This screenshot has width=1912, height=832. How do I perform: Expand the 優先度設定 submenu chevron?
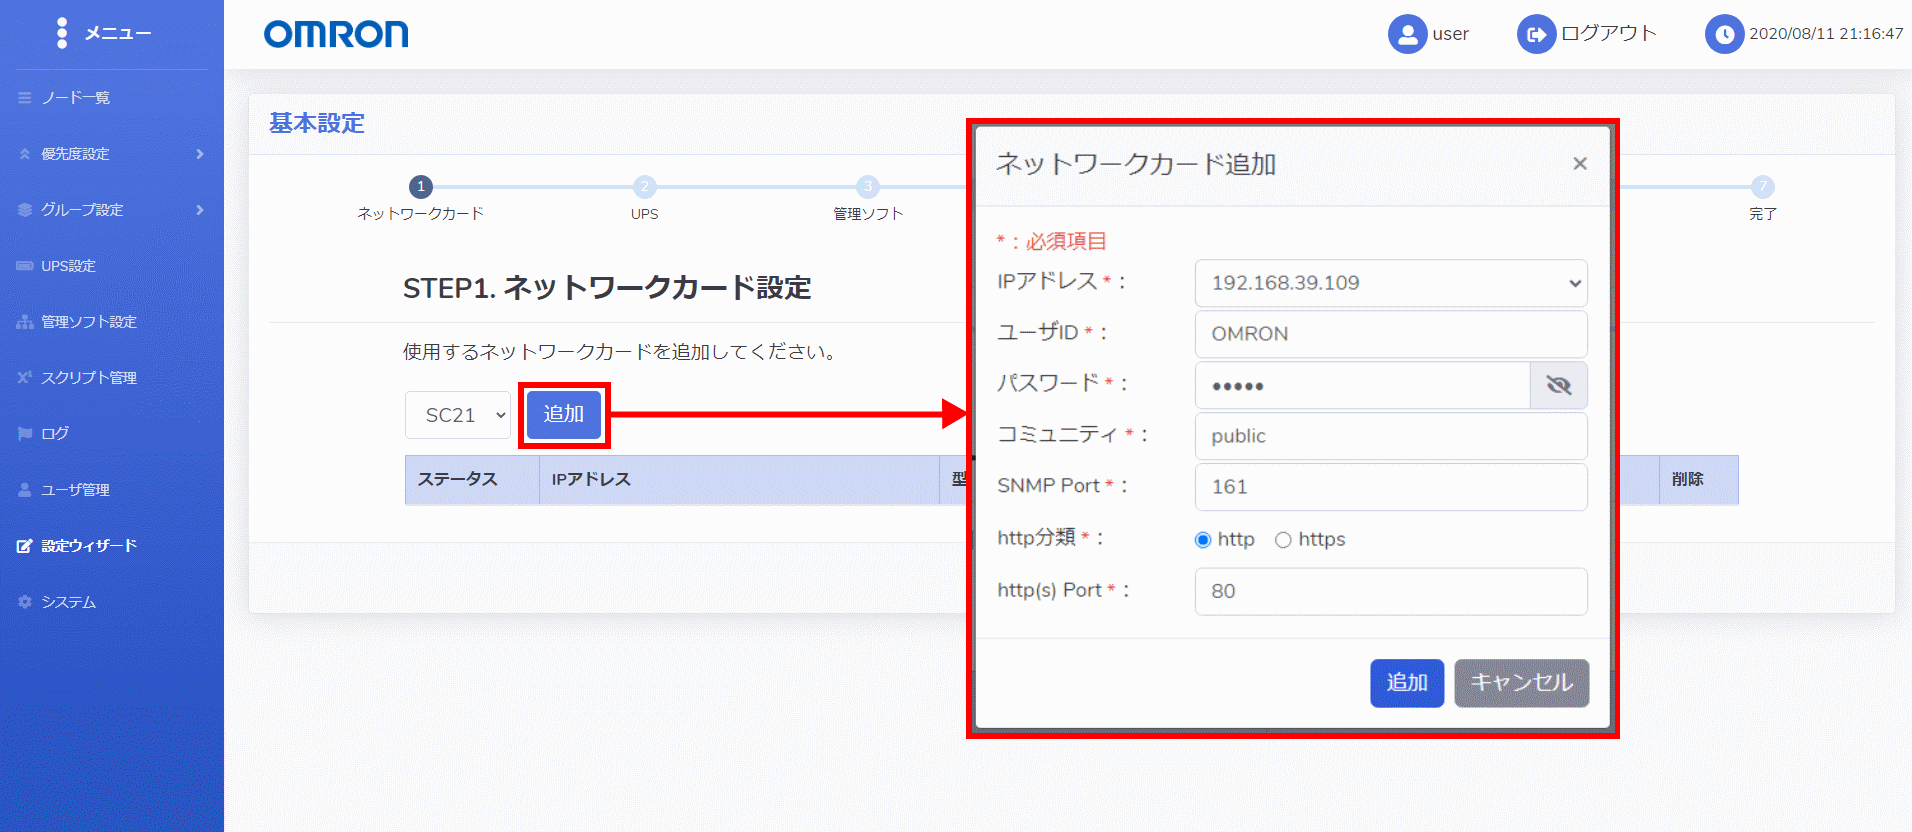pyautogui.click(x=200, y=154)
